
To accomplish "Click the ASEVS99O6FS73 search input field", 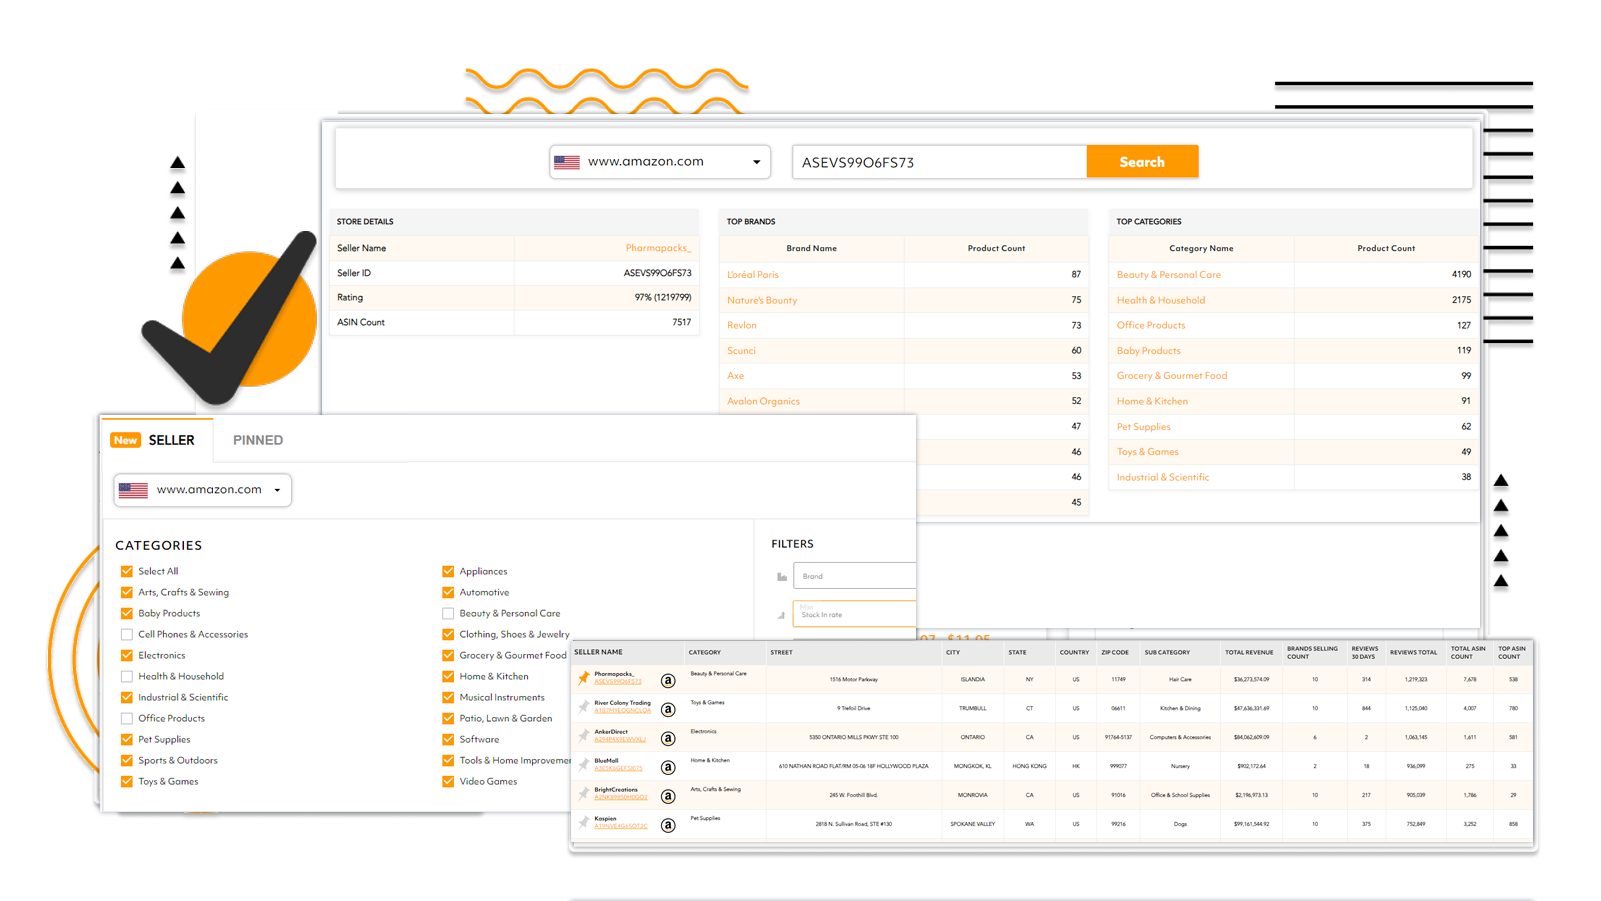I will click(x=938, y=161).
